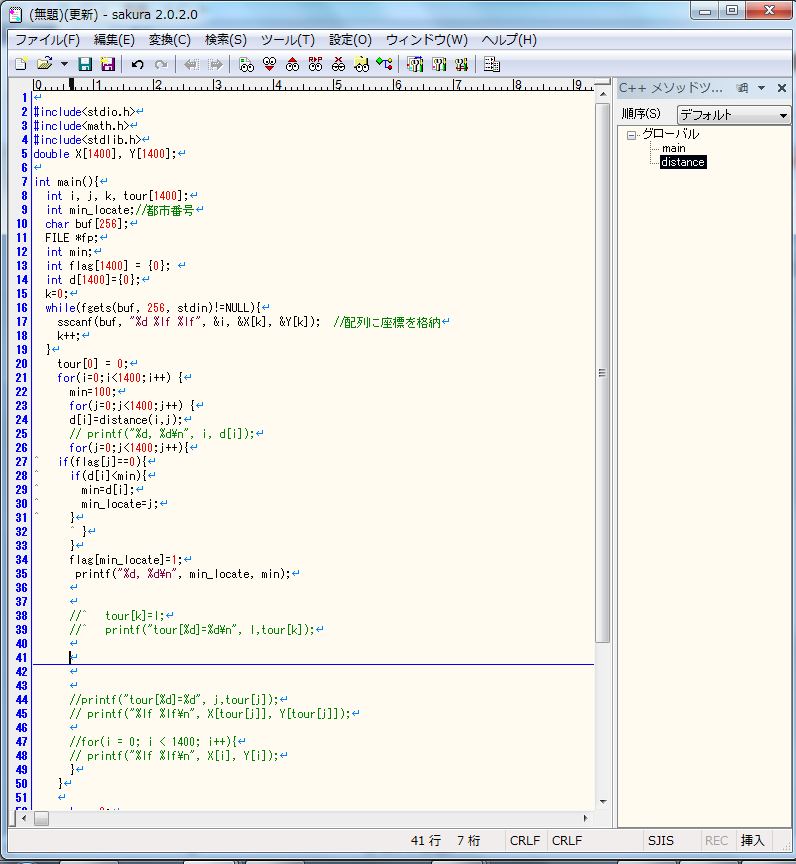
Task: Open the recent files dropdown arrow
Action: tap(64, 64)
